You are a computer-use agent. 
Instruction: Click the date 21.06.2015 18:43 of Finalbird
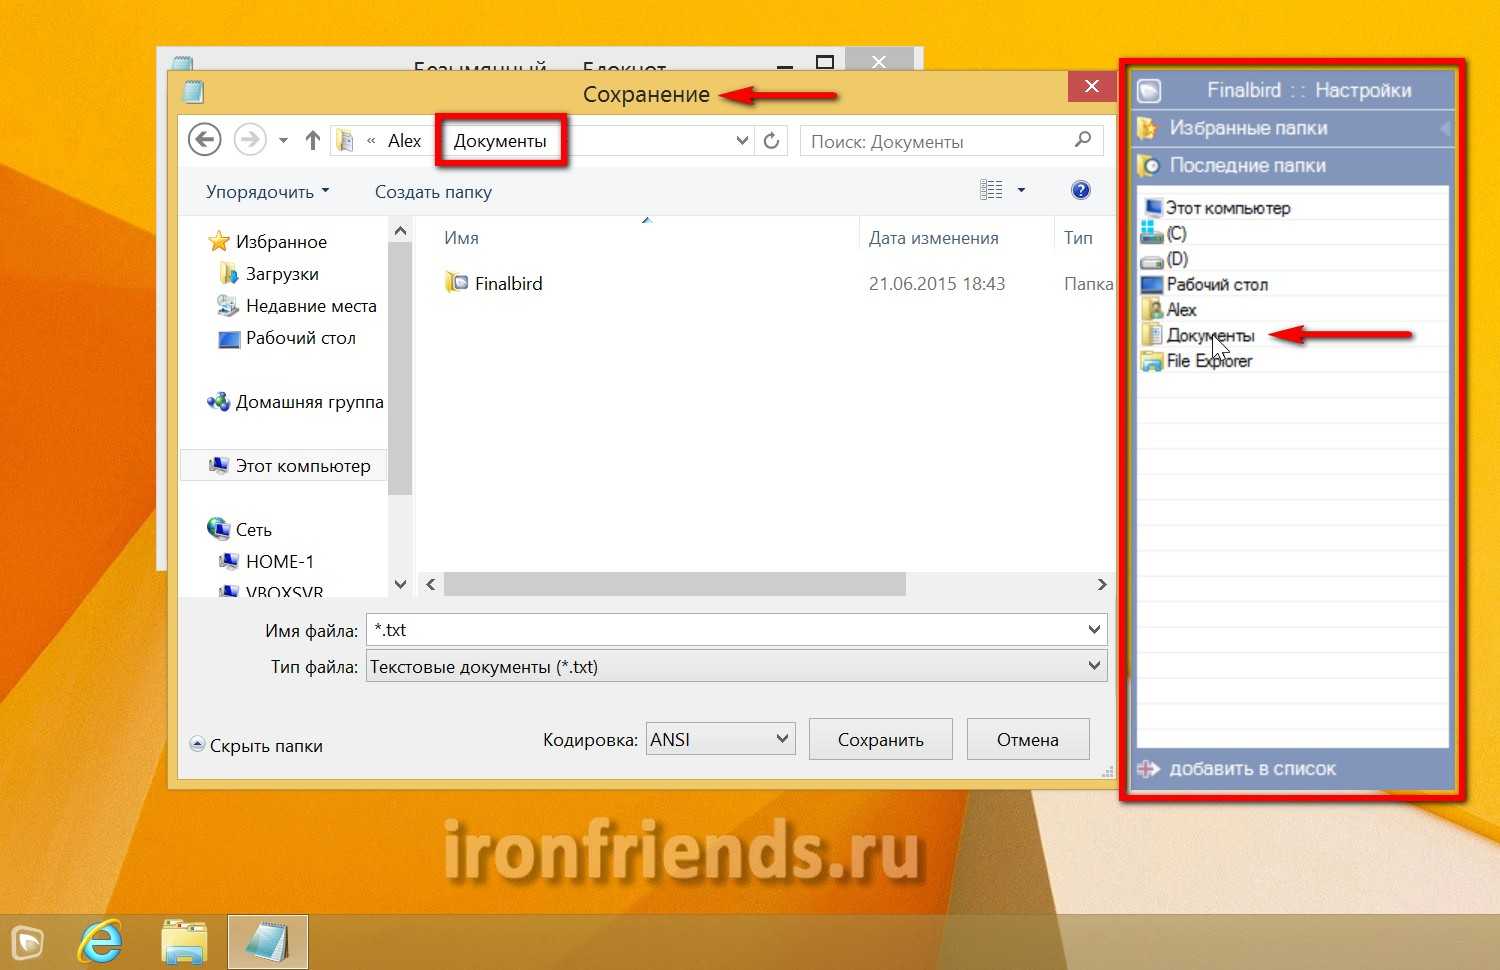(x=937, y=284)
